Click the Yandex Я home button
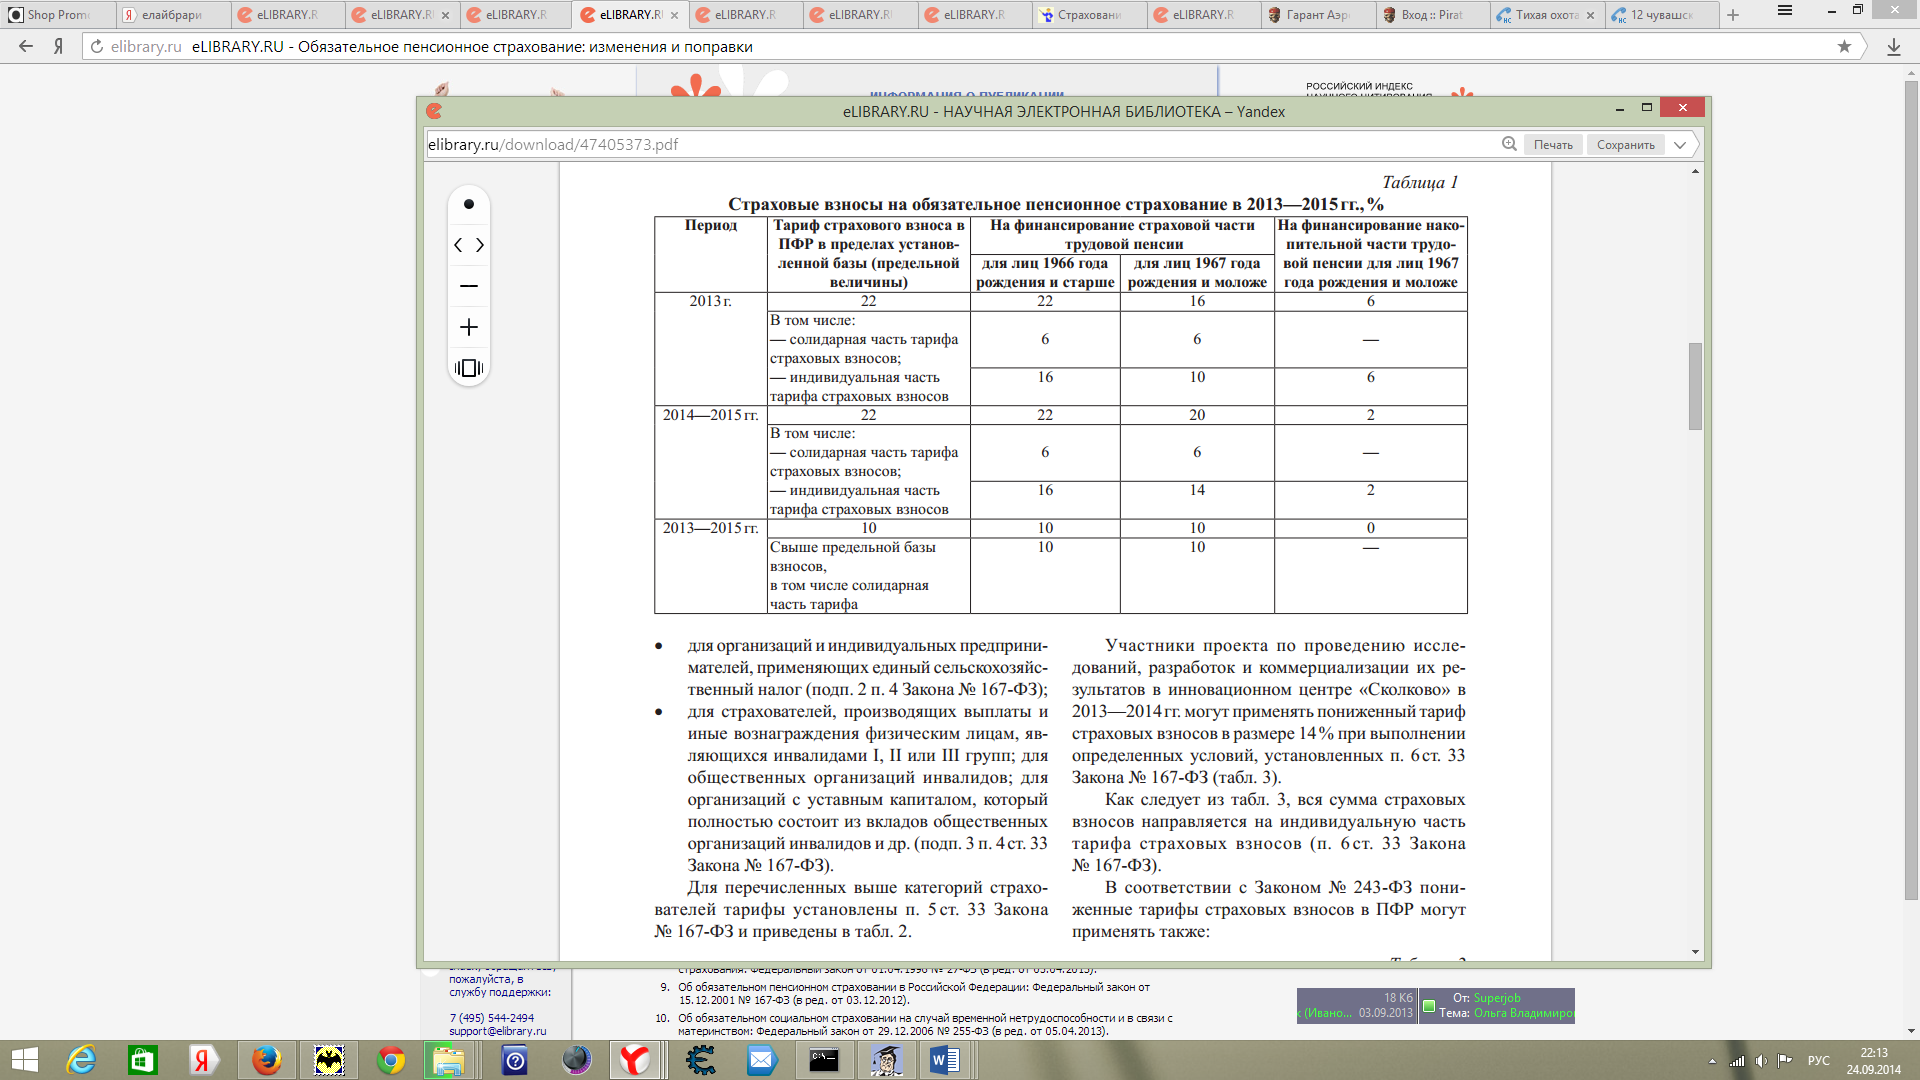This screenshot has width=1920, height=1080. [x=58, y=46]
